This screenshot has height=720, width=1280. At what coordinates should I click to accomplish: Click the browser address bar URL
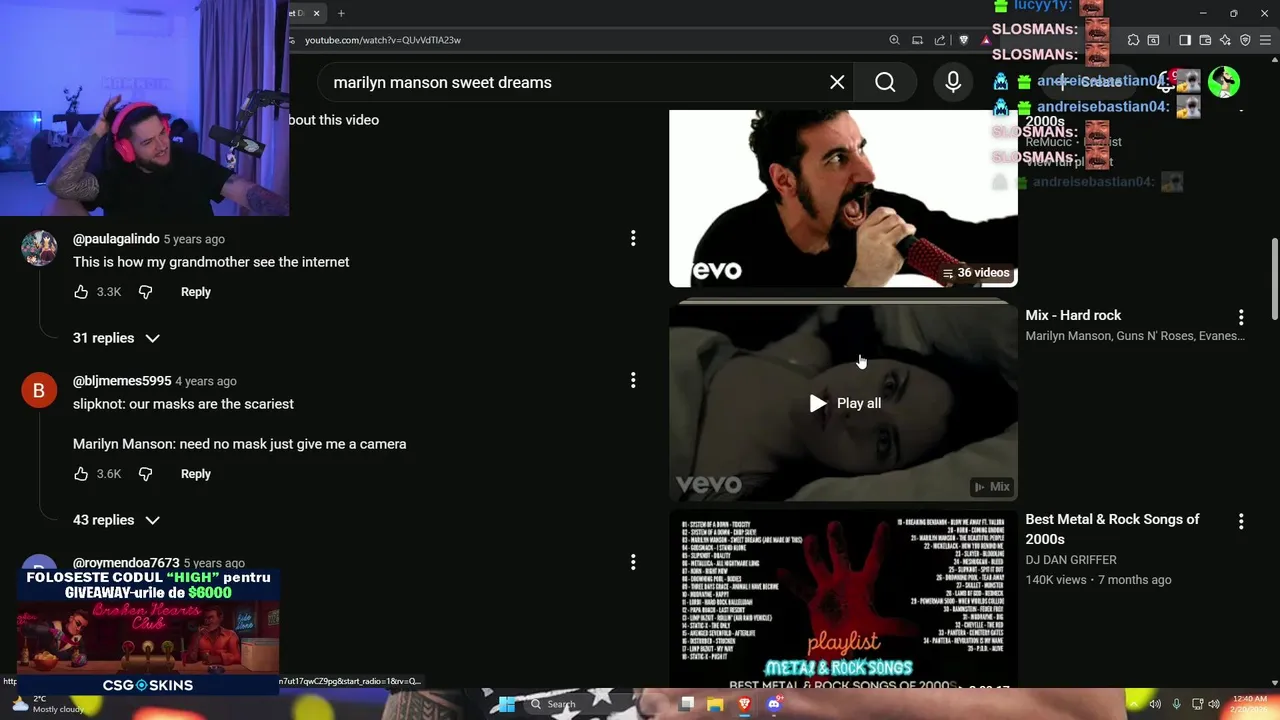[383, 40]
